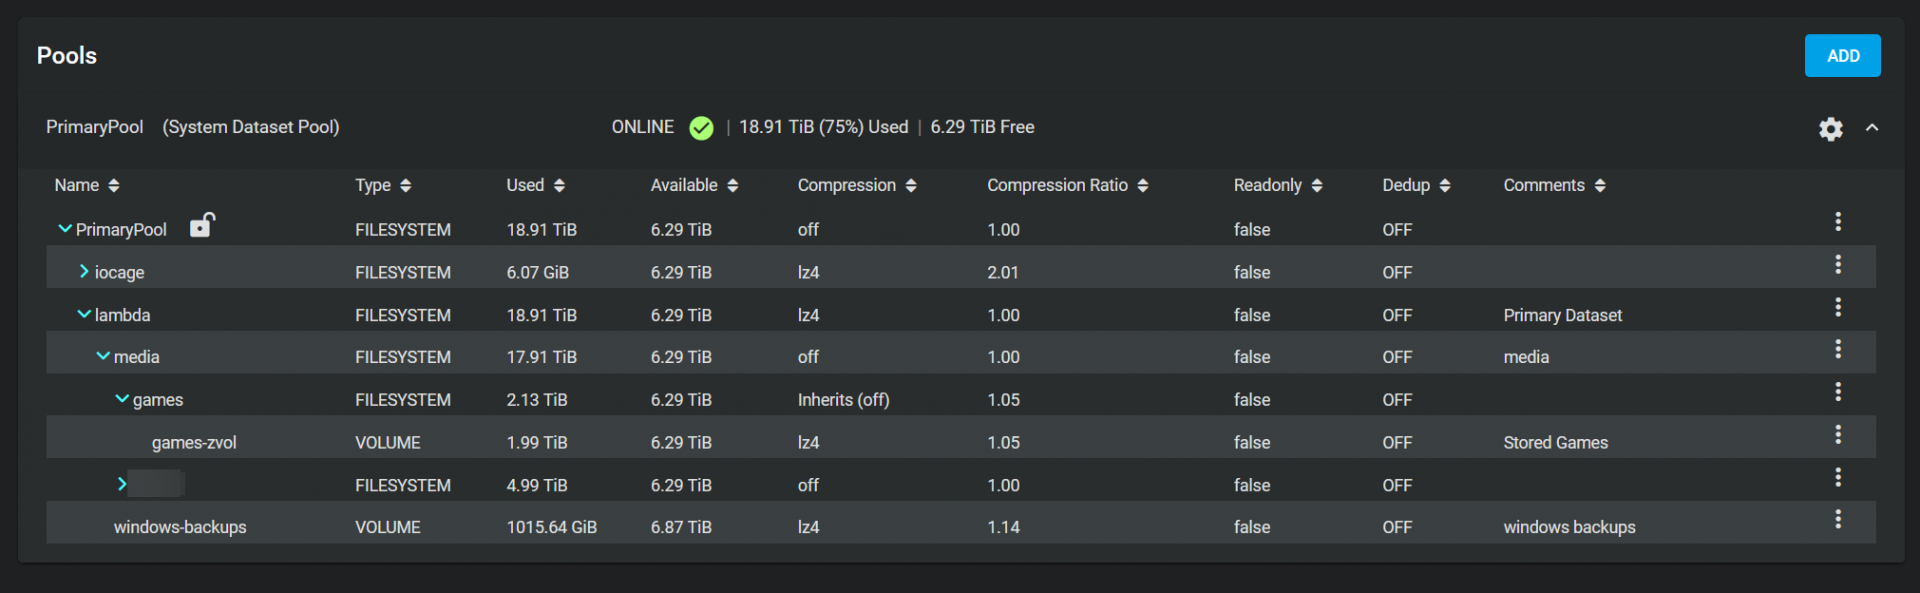Sort table by the Used column

pos(535,185)
